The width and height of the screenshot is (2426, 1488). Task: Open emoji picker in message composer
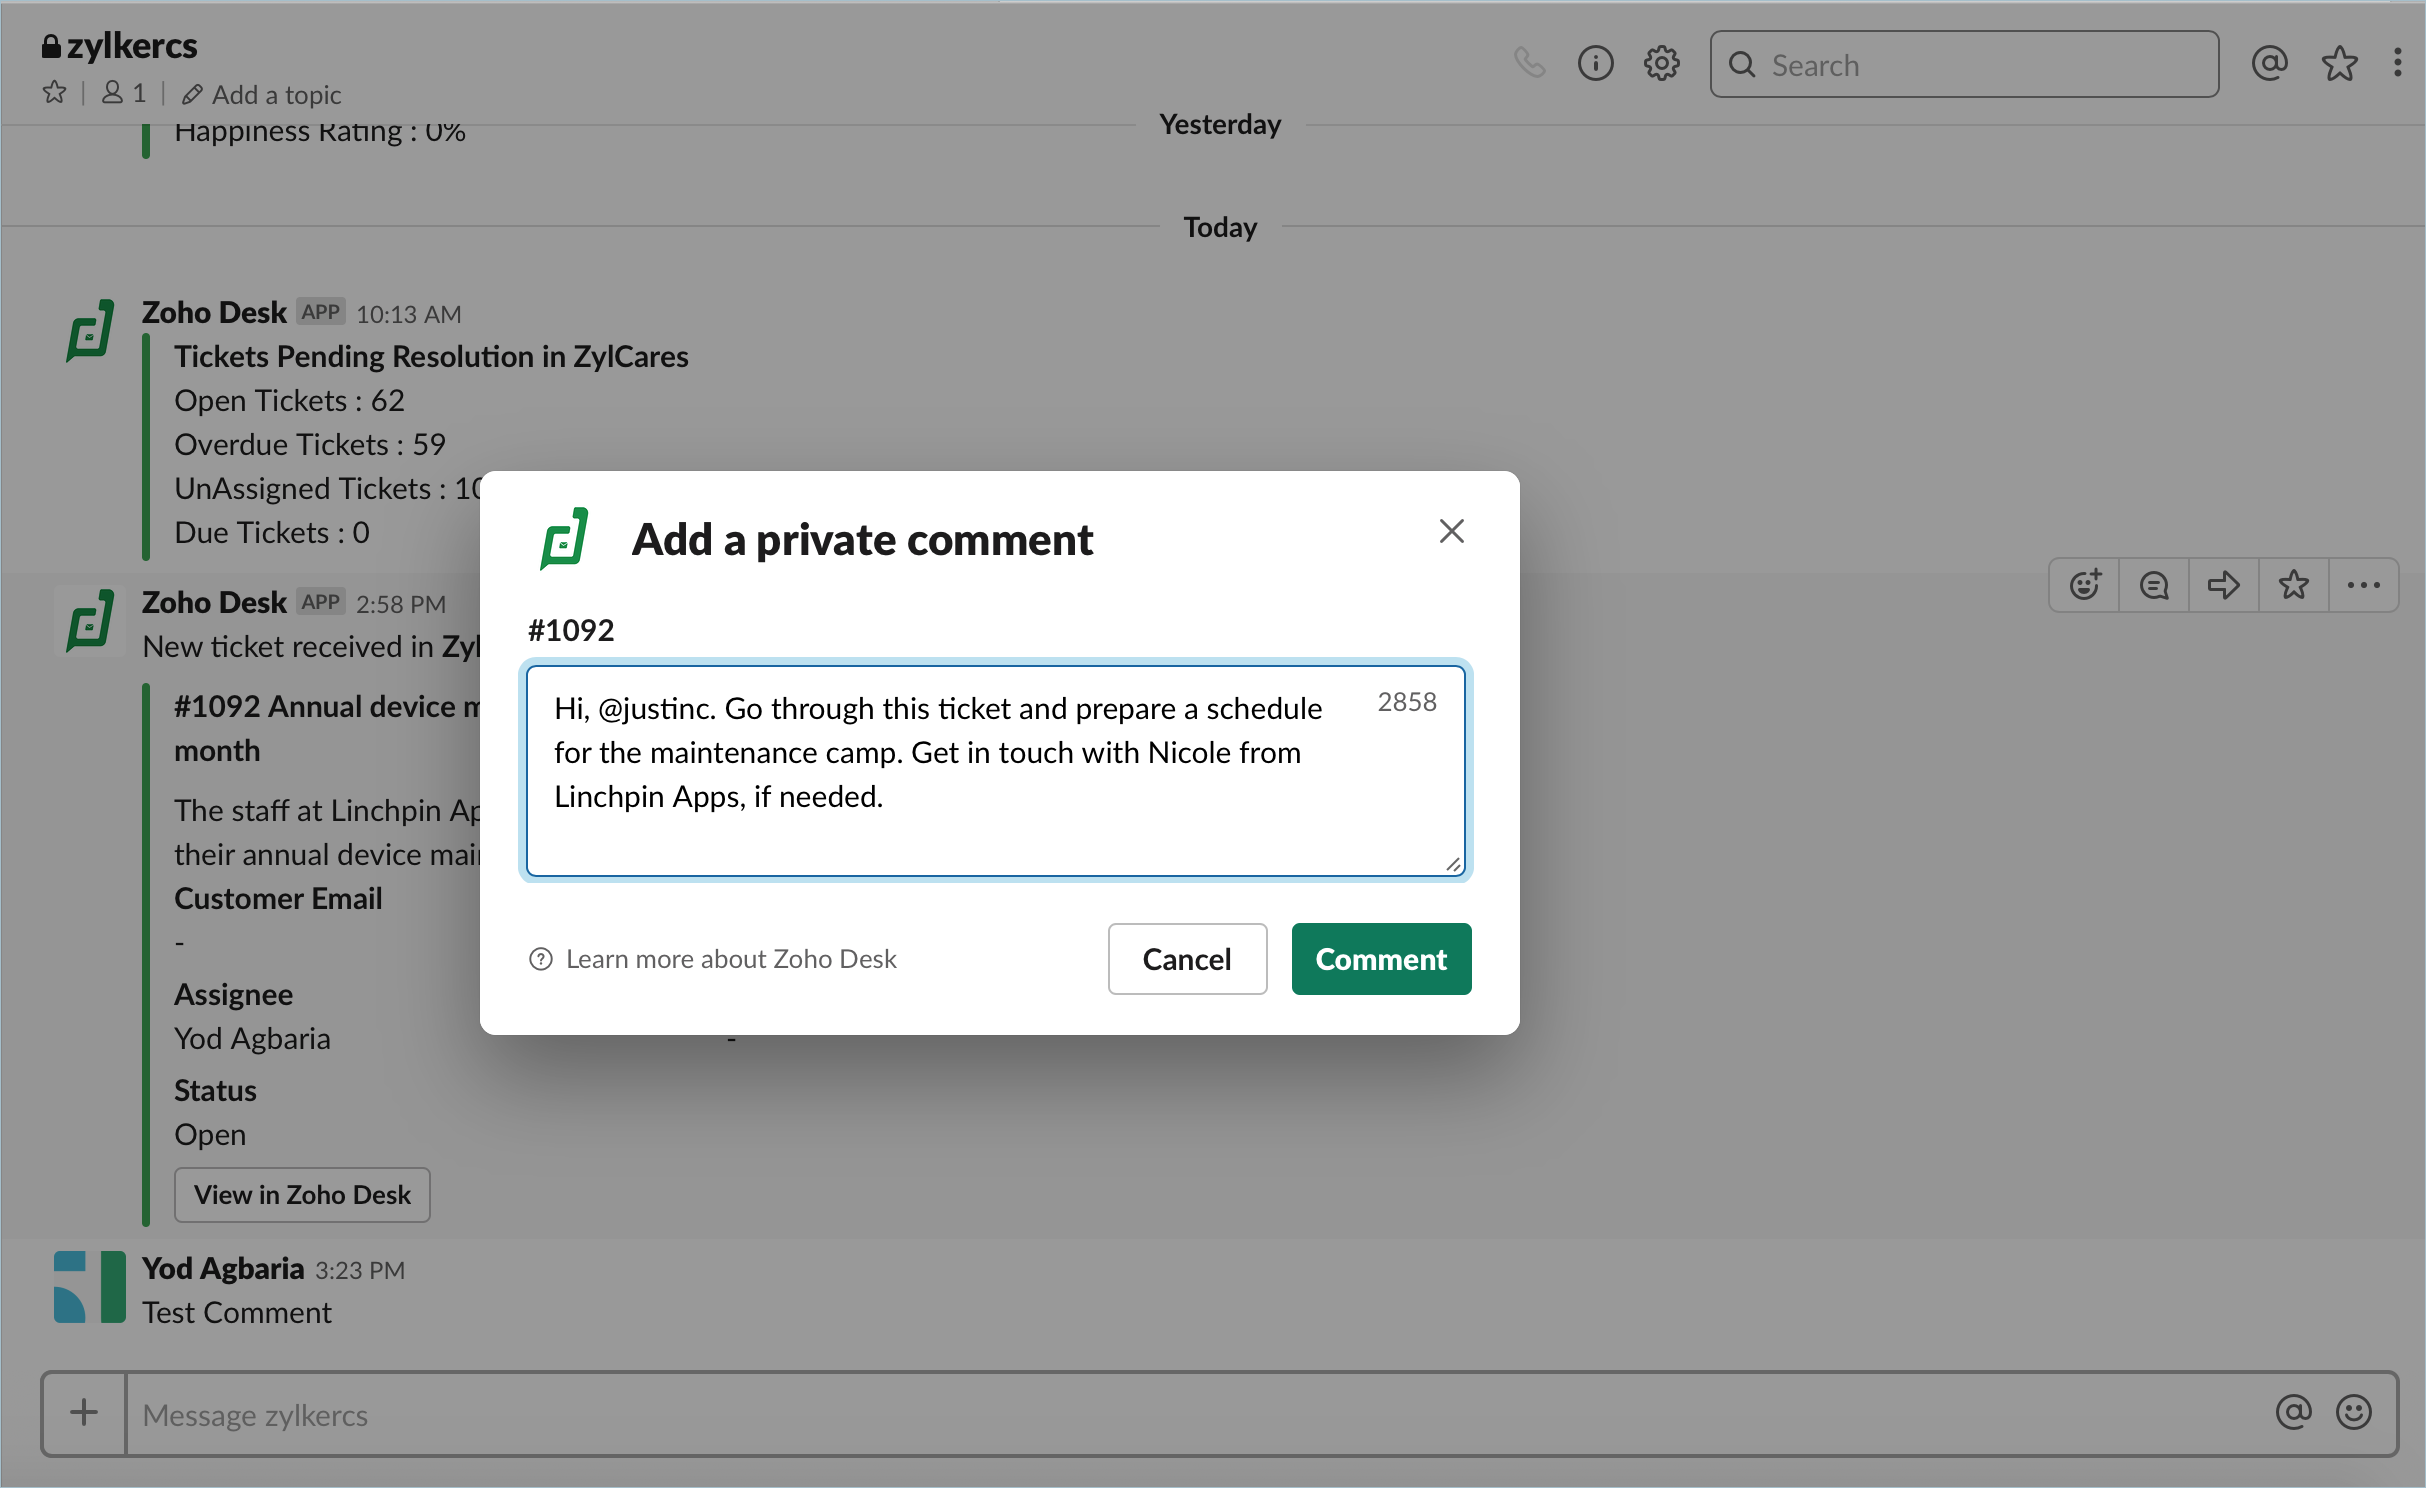(x=2353, y=1413)
